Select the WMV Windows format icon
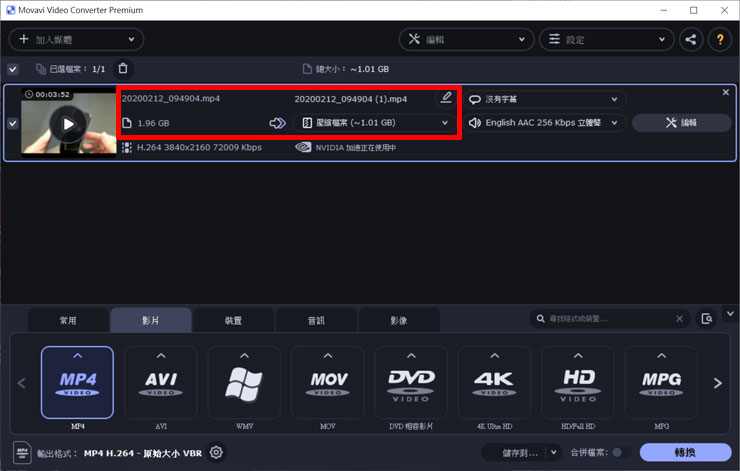This screenshot has width=740, height=471. pyautogui.click(x=244, y=382)
